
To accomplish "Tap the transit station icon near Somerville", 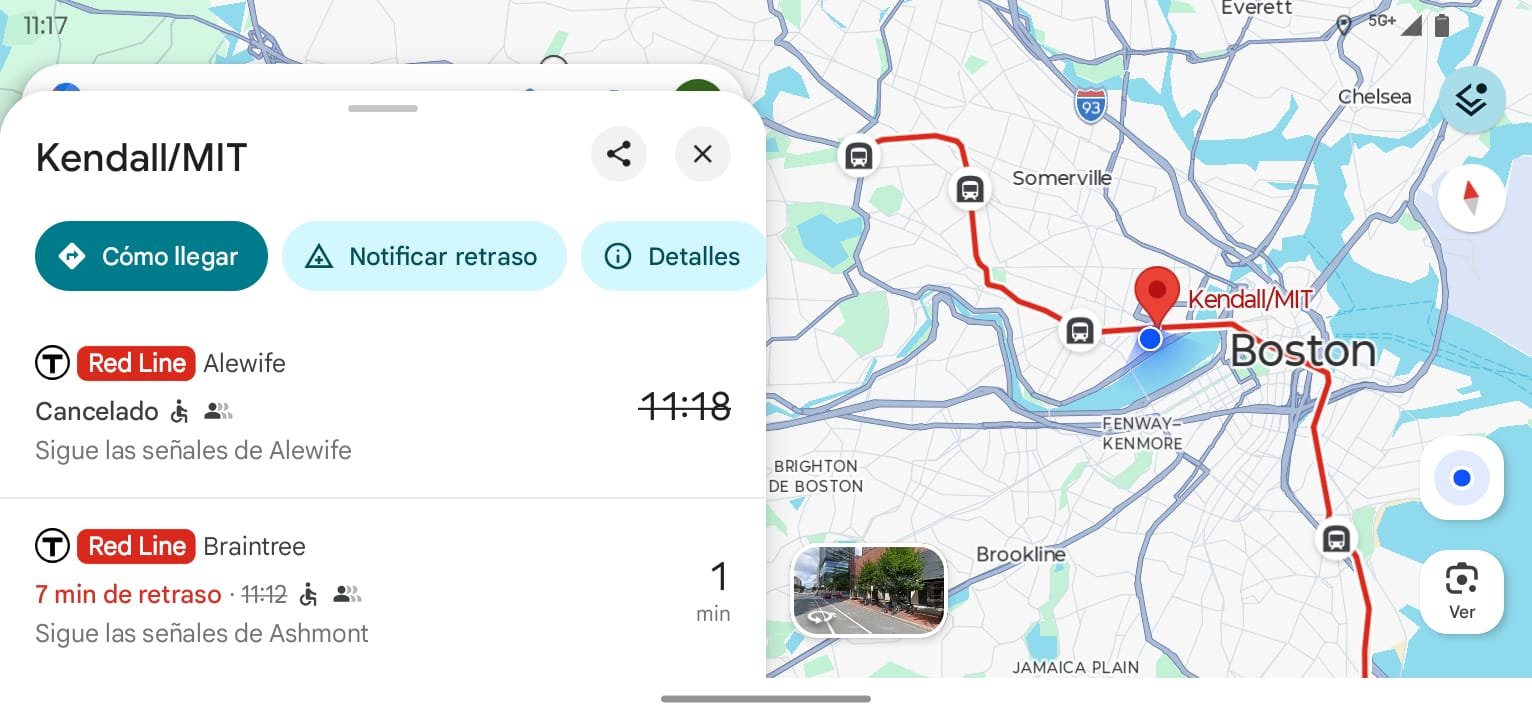I will pyautogui.click(x=969, y=189).
